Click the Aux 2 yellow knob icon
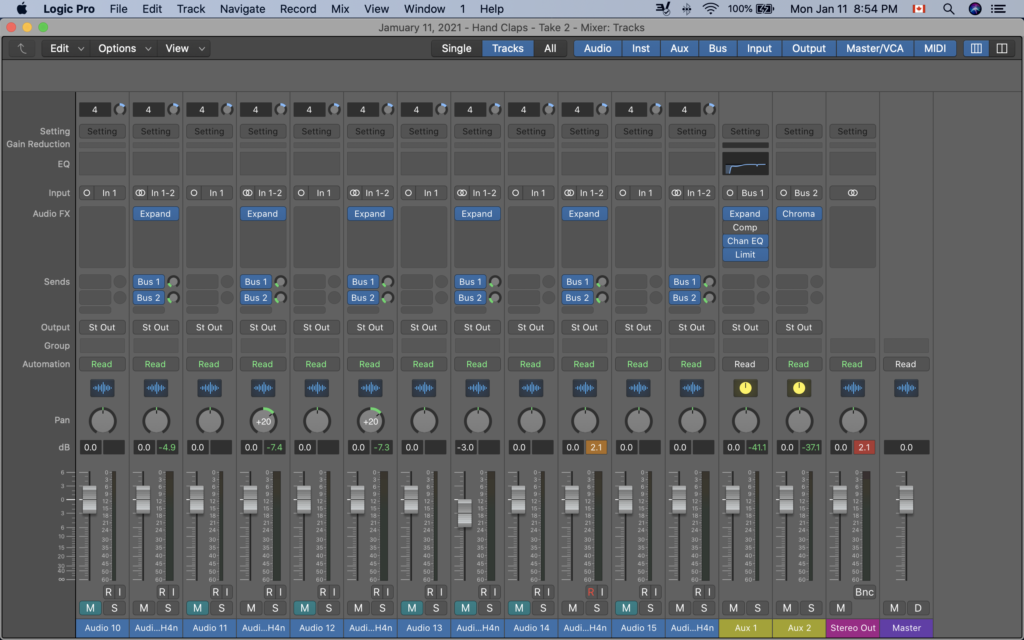 pos(798,388)
